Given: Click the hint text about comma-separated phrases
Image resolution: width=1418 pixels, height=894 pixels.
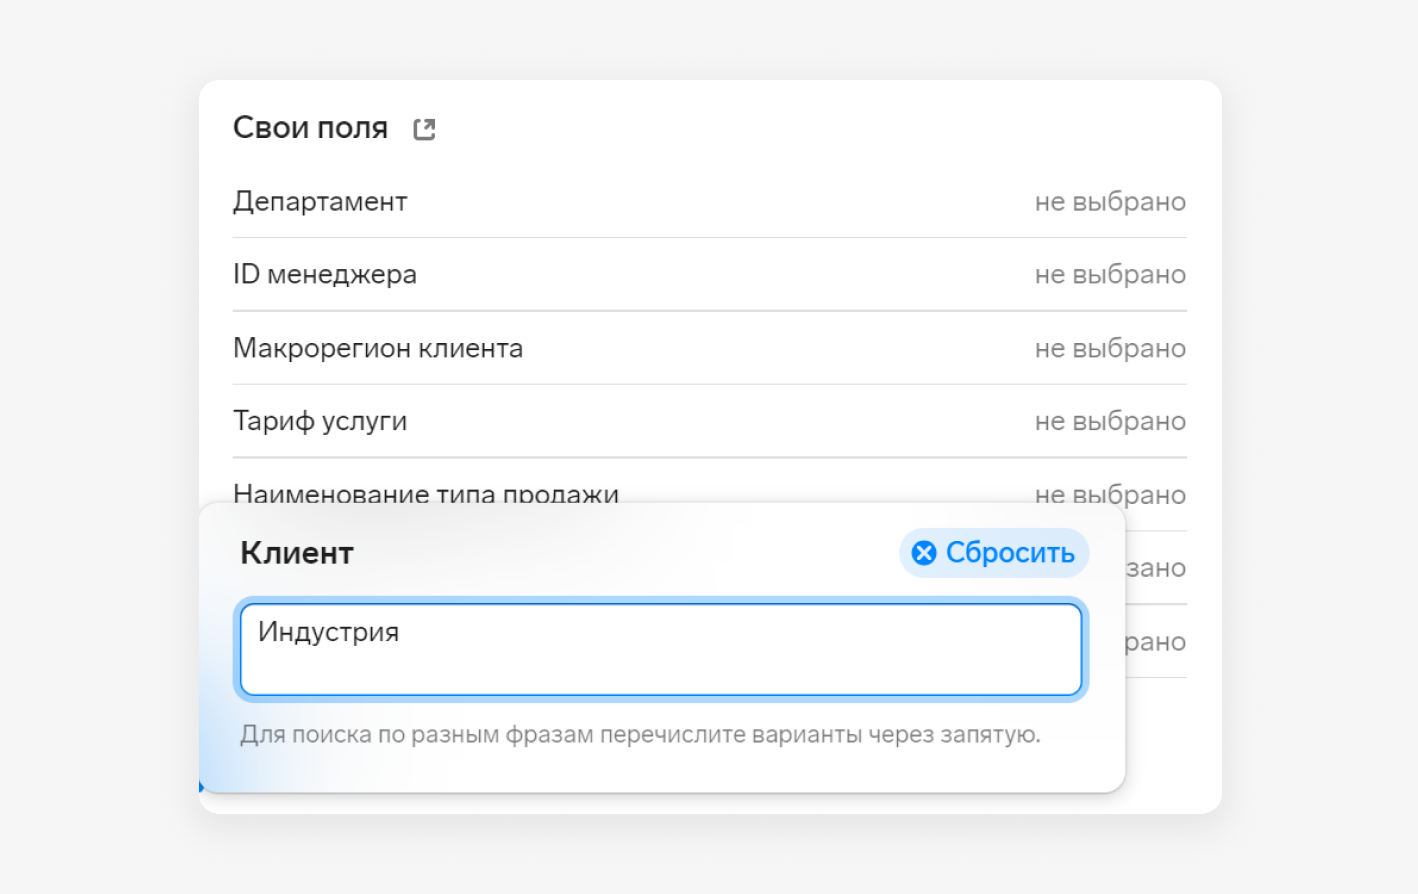Looking at the screenshot, I should (x=640, y=735).
